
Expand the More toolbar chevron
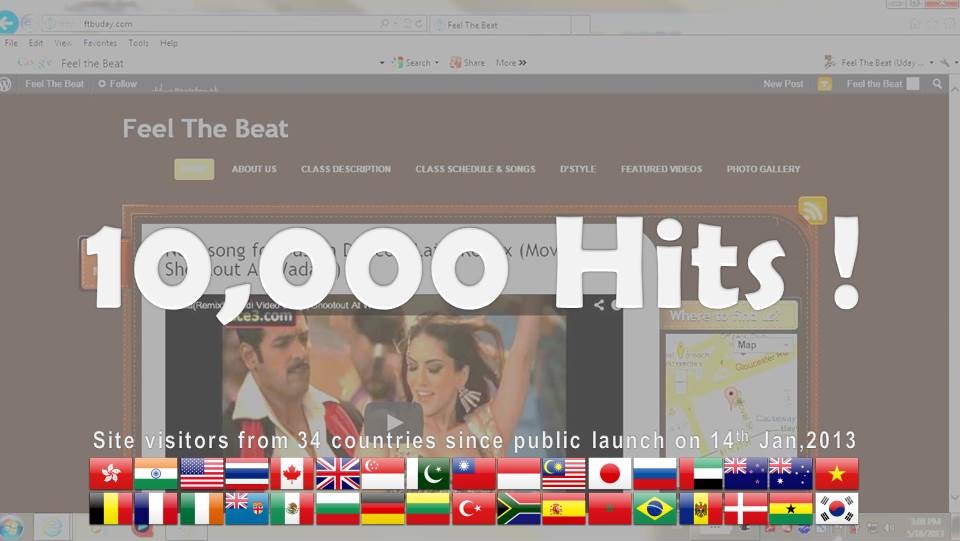click(x=511, y=62)
